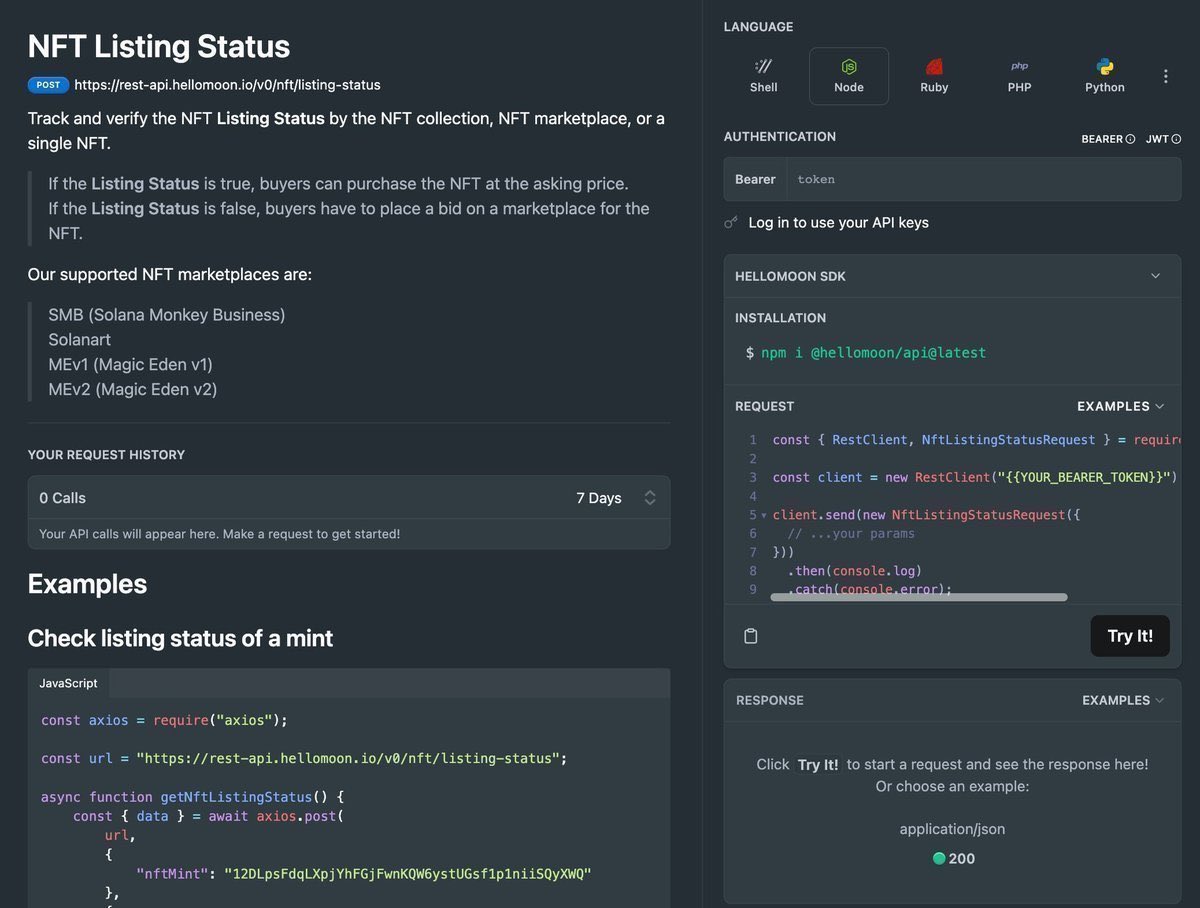Click the npm i @hellomoon/api@latest command
1200x908 pixels.
coord(873,353)
